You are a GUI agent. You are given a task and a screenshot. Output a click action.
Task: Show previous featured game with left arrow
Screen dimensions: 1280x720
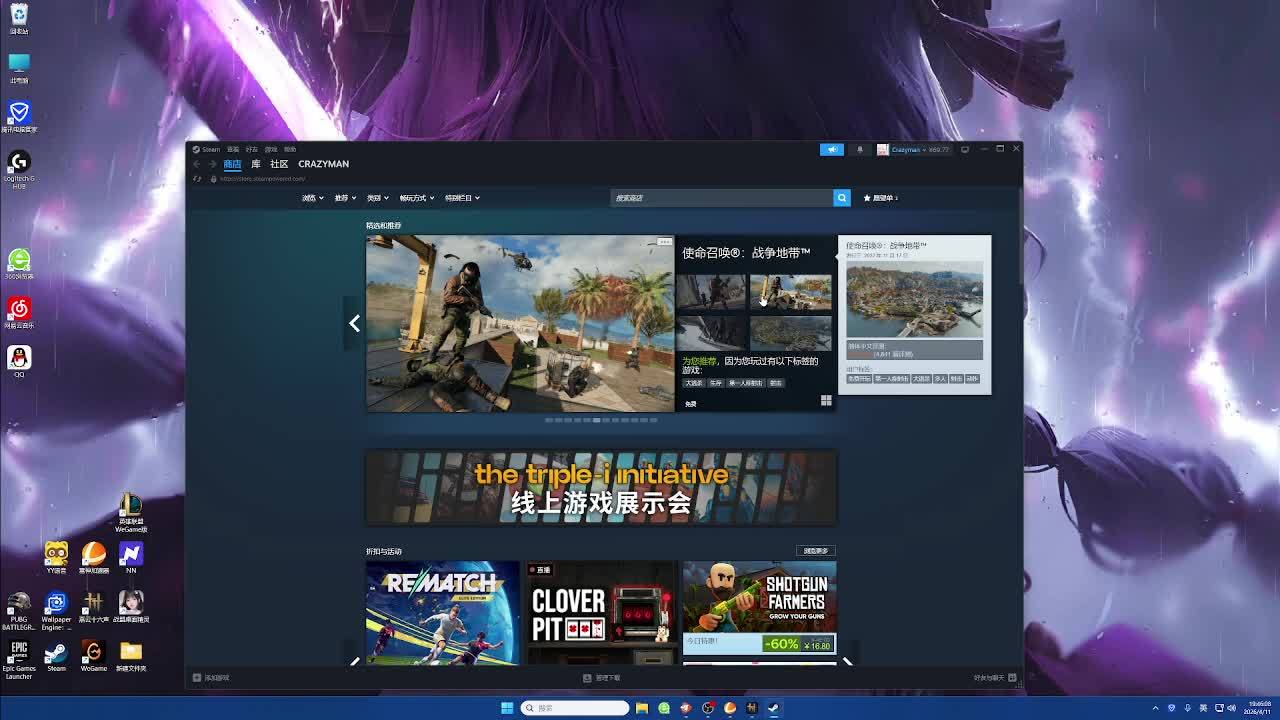point(354,323)
